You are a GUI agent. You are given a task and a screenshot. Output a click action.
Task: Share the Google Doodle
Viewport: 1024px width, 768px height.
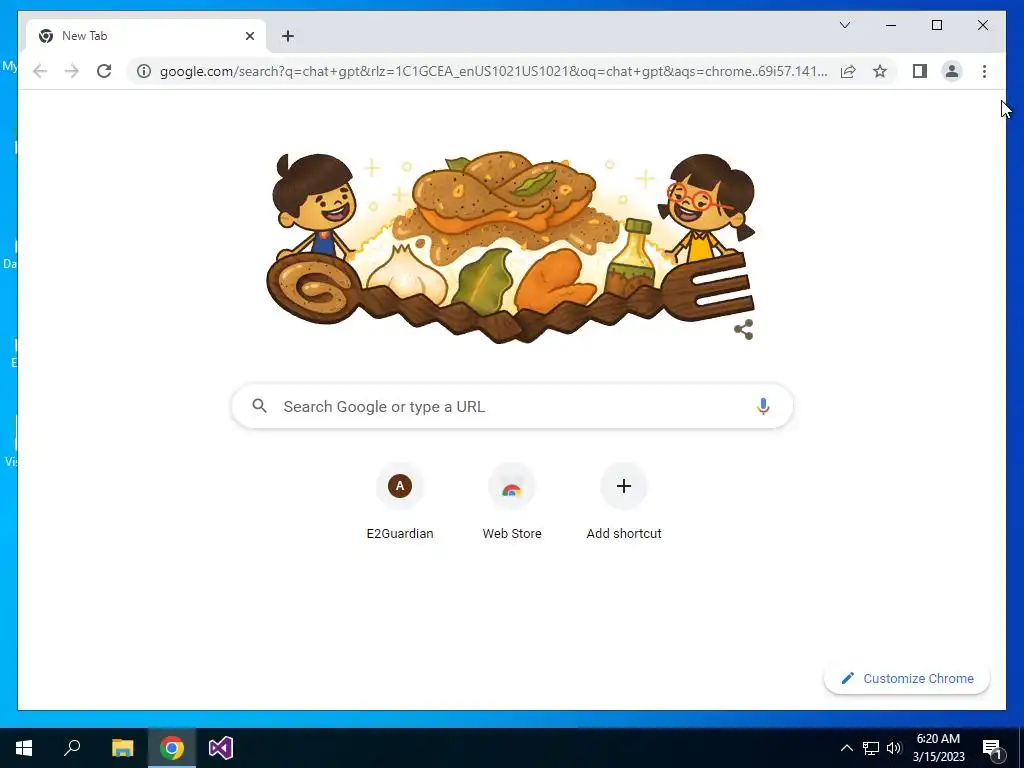tap(743, 329)
